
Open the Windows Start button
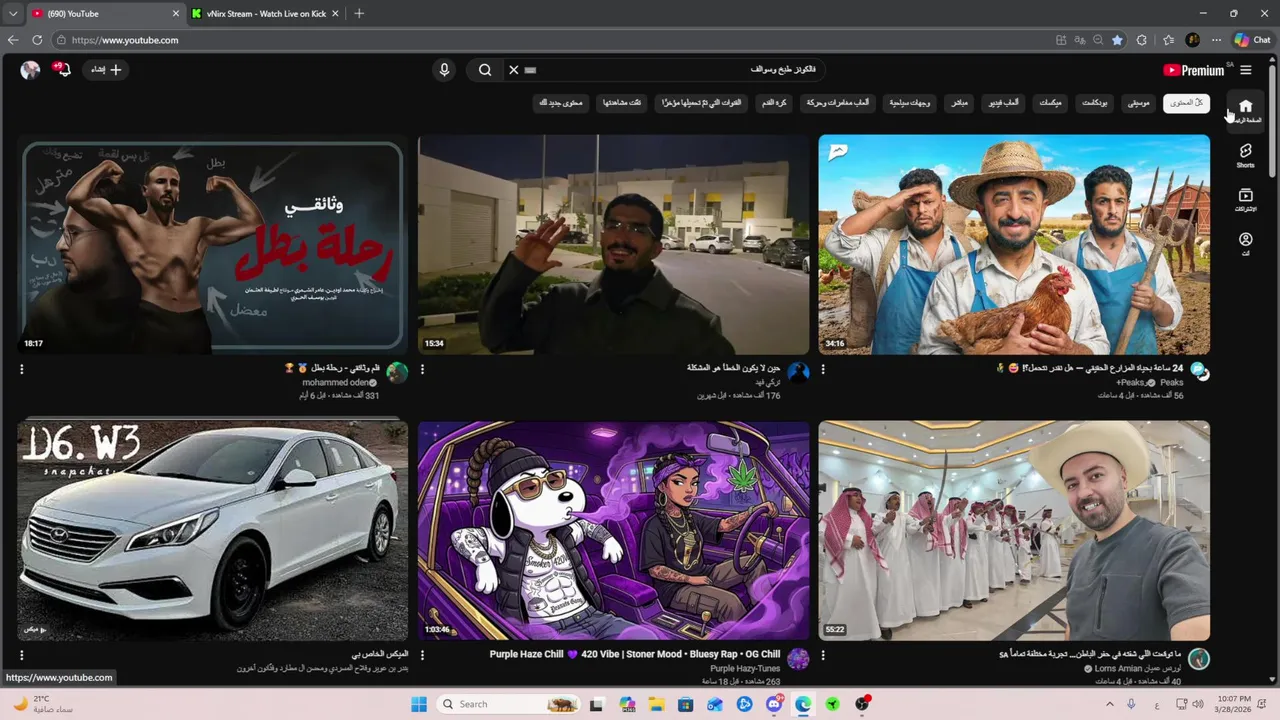[418, 704]
